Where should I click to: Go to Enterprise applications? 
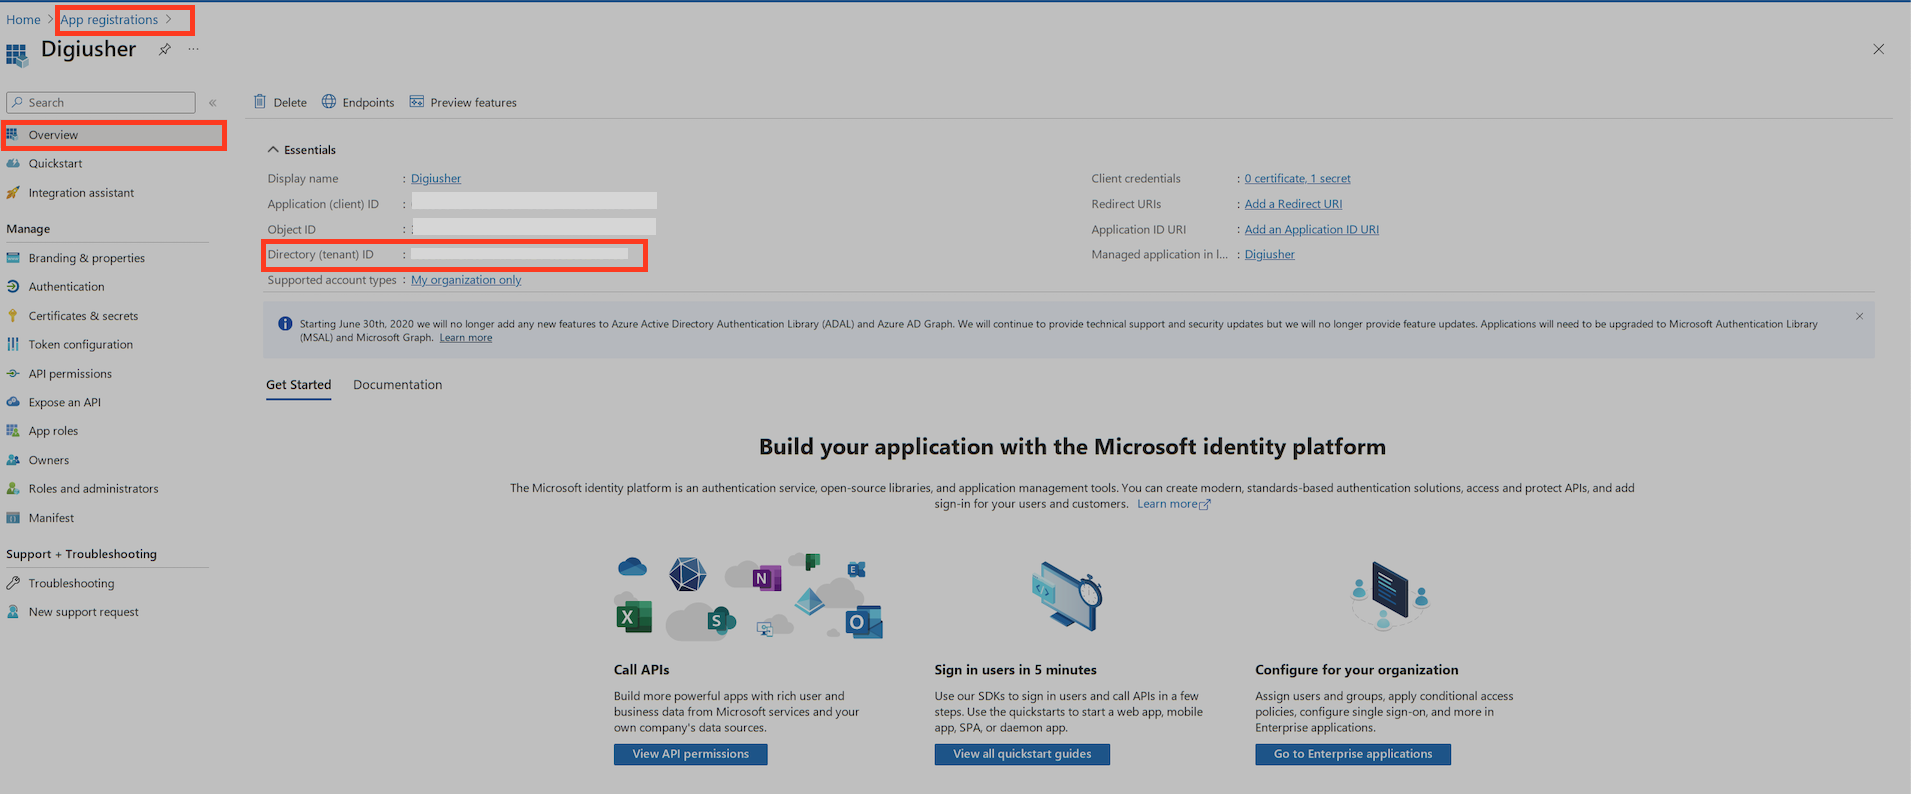(x=1352, y=754)
